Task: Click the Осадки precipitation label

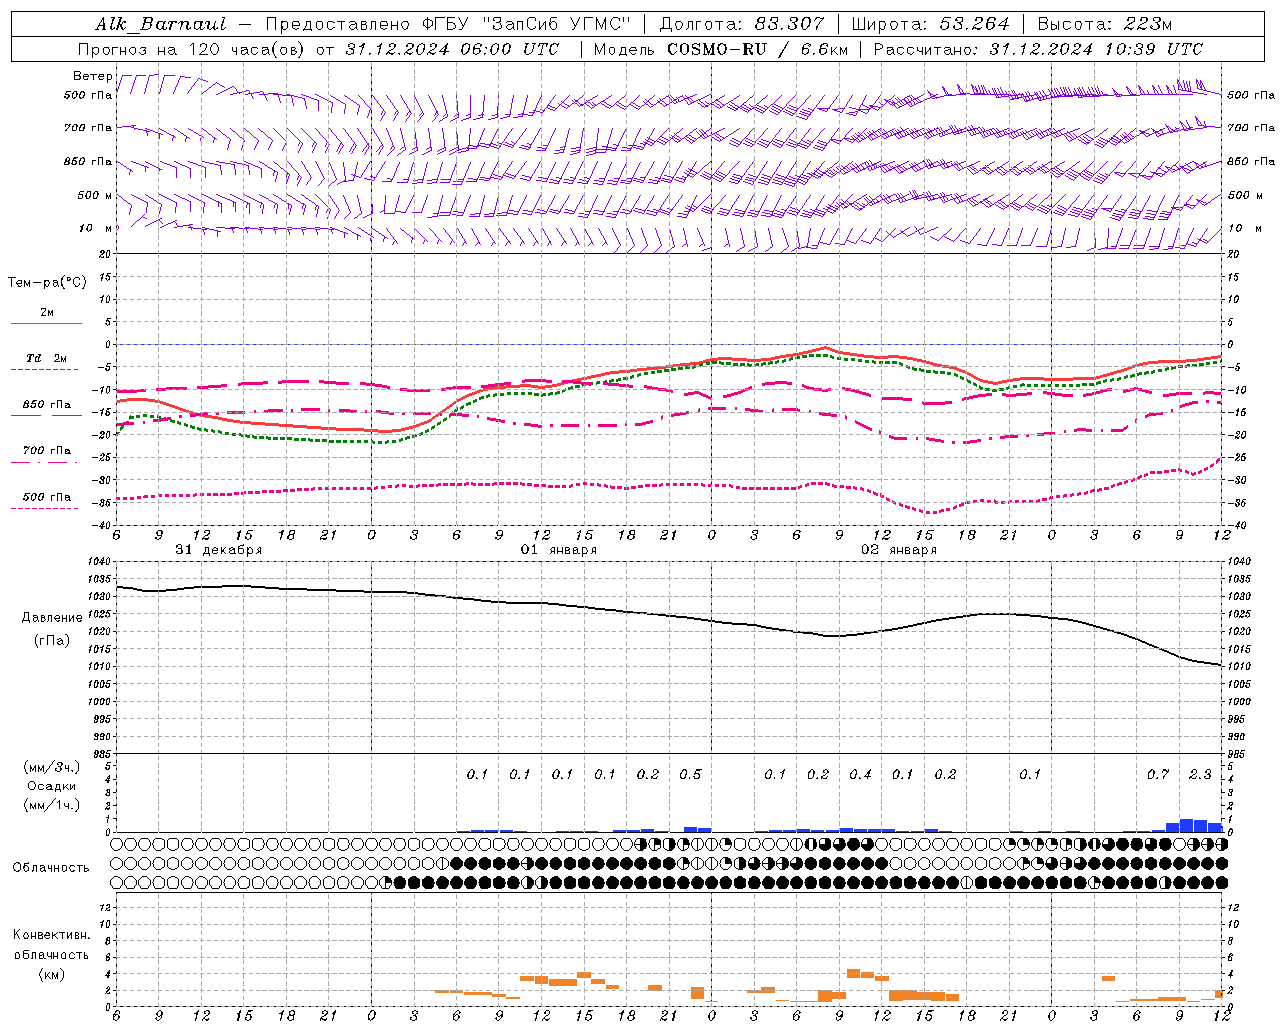Action: coord(51,786)
